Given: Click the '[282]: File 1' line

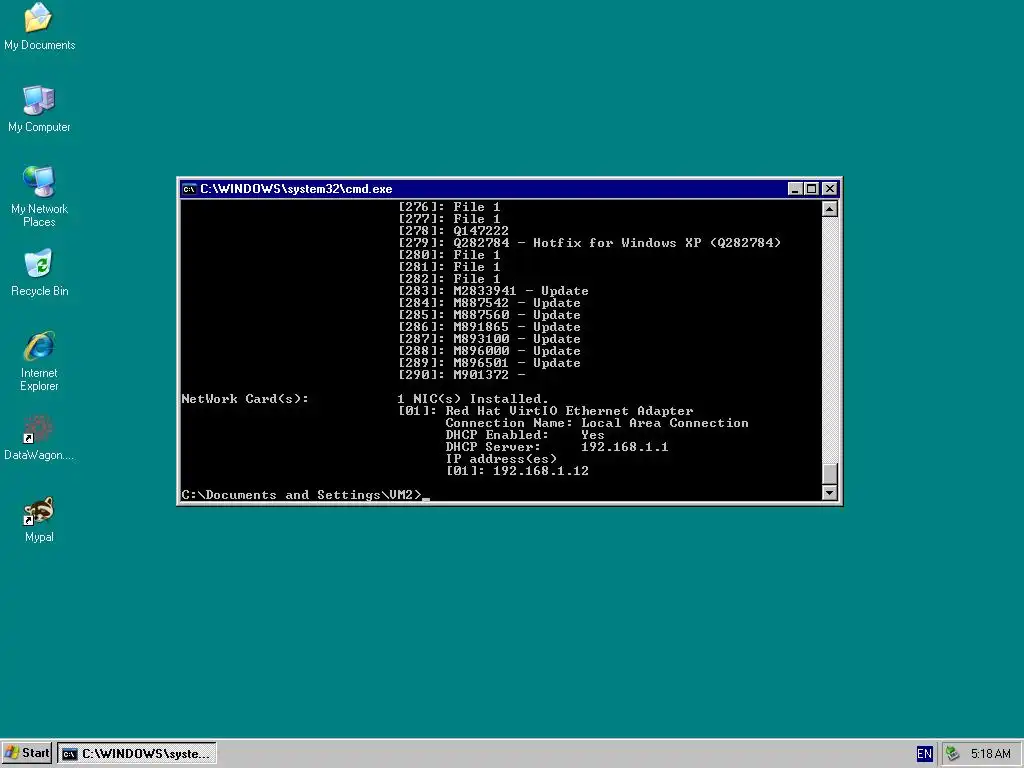Looking at the screenshot, I should pos(449,279).
